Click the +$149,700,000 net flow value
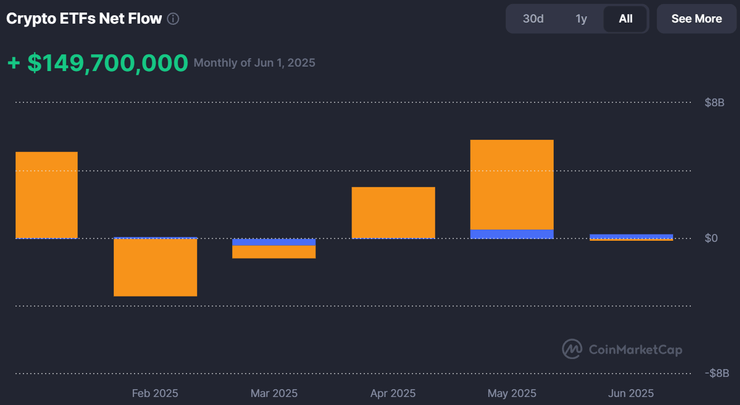Image resolution: width=740 pixels, height=405 pixels. pyautogui.click(x=98, y=63)
